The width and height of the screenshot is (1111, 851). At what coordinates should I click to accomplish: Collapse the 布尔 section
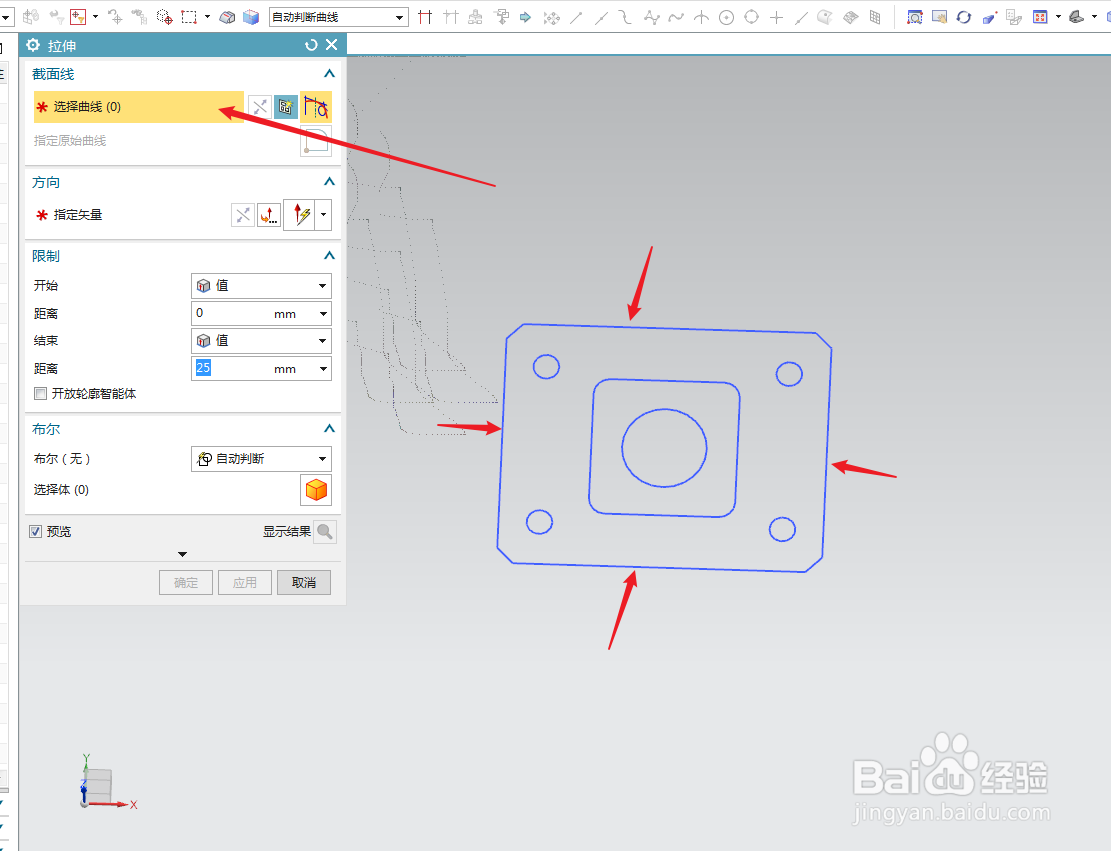click(329, 429)
